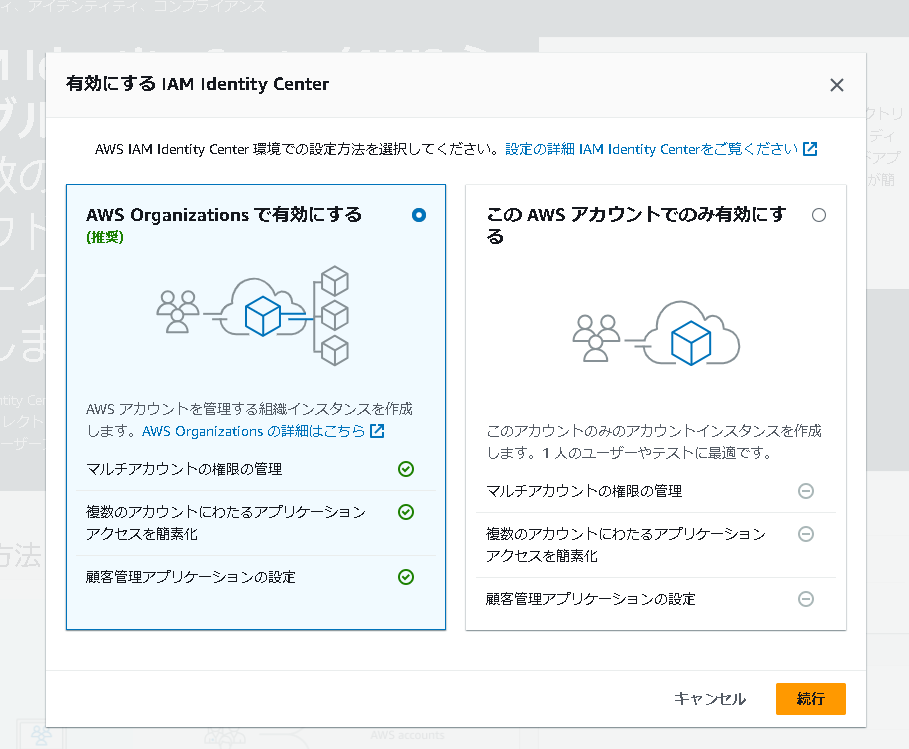The height and width of the screenshot is (749, 909).
Task: Click 顧客管理アプリケーションの設定 row in account-only card
Action: point(656,599)
